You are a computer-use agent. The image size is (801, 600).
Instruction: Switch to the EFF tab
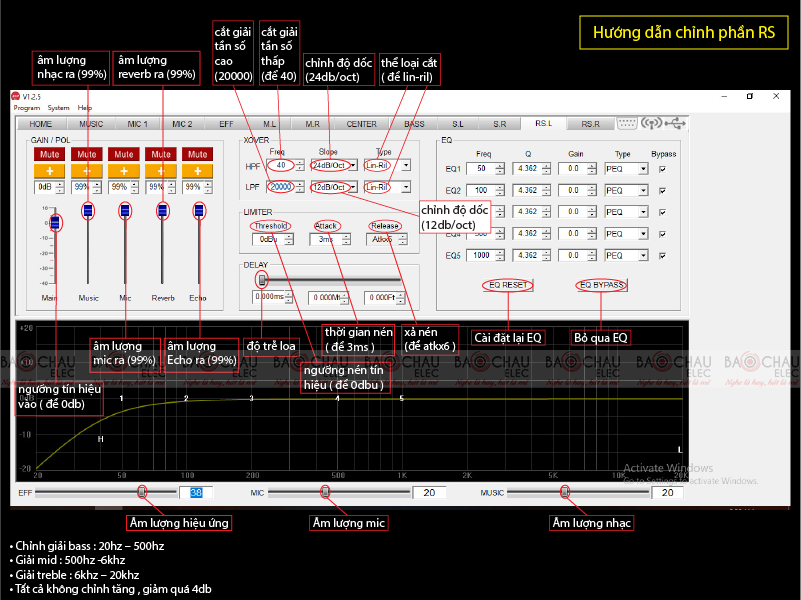[226, 124]
